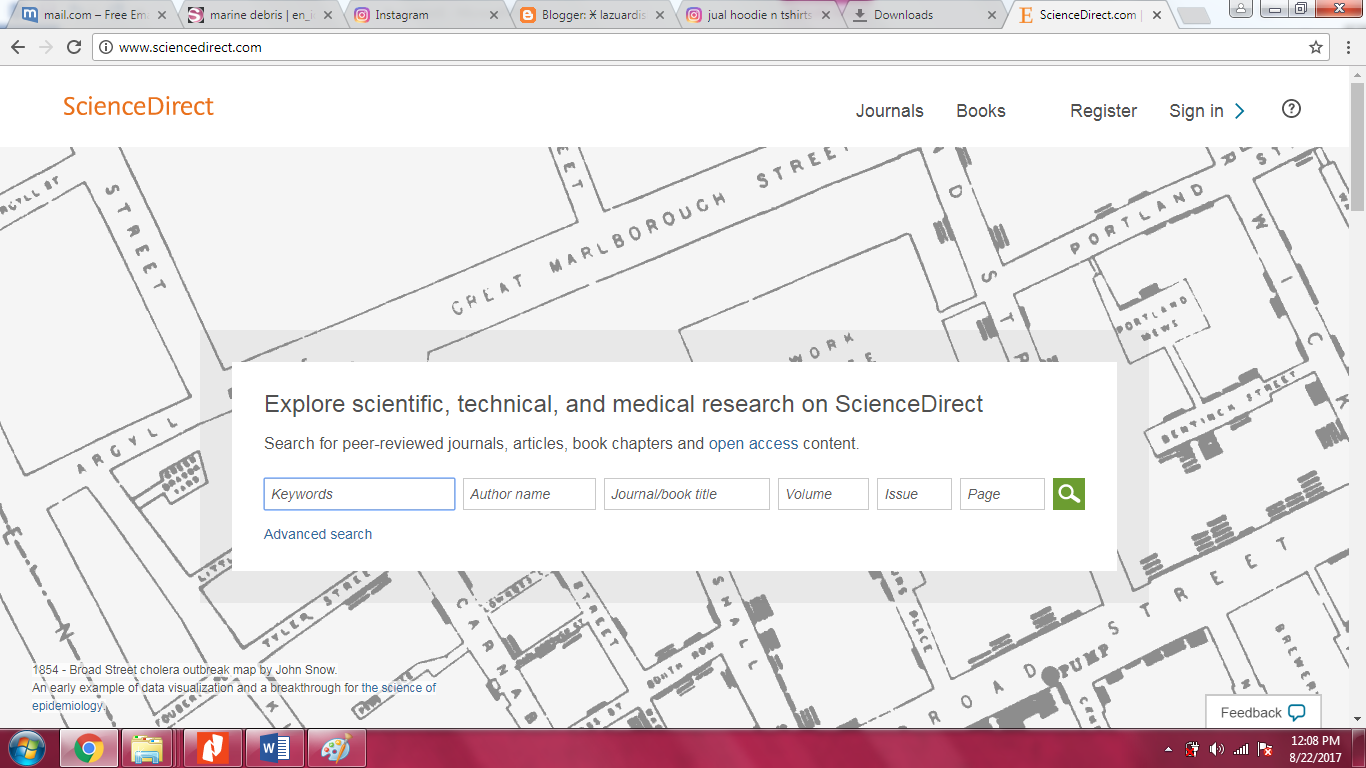The image size is (1366, 768).
Task: Switch to the jual hoodie n tshirts tab
Action: click(757, 15)
